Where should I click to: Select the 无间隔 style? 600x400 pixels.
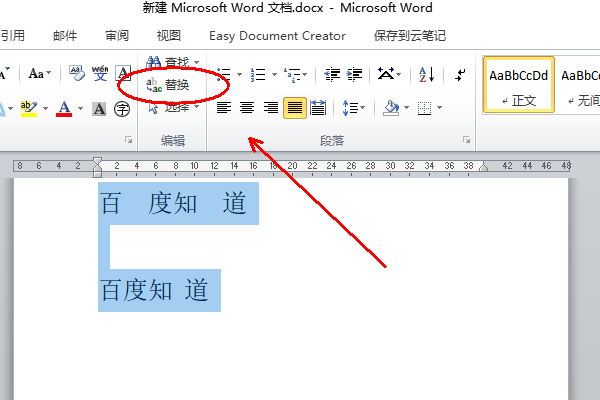[x=578, y=85]
